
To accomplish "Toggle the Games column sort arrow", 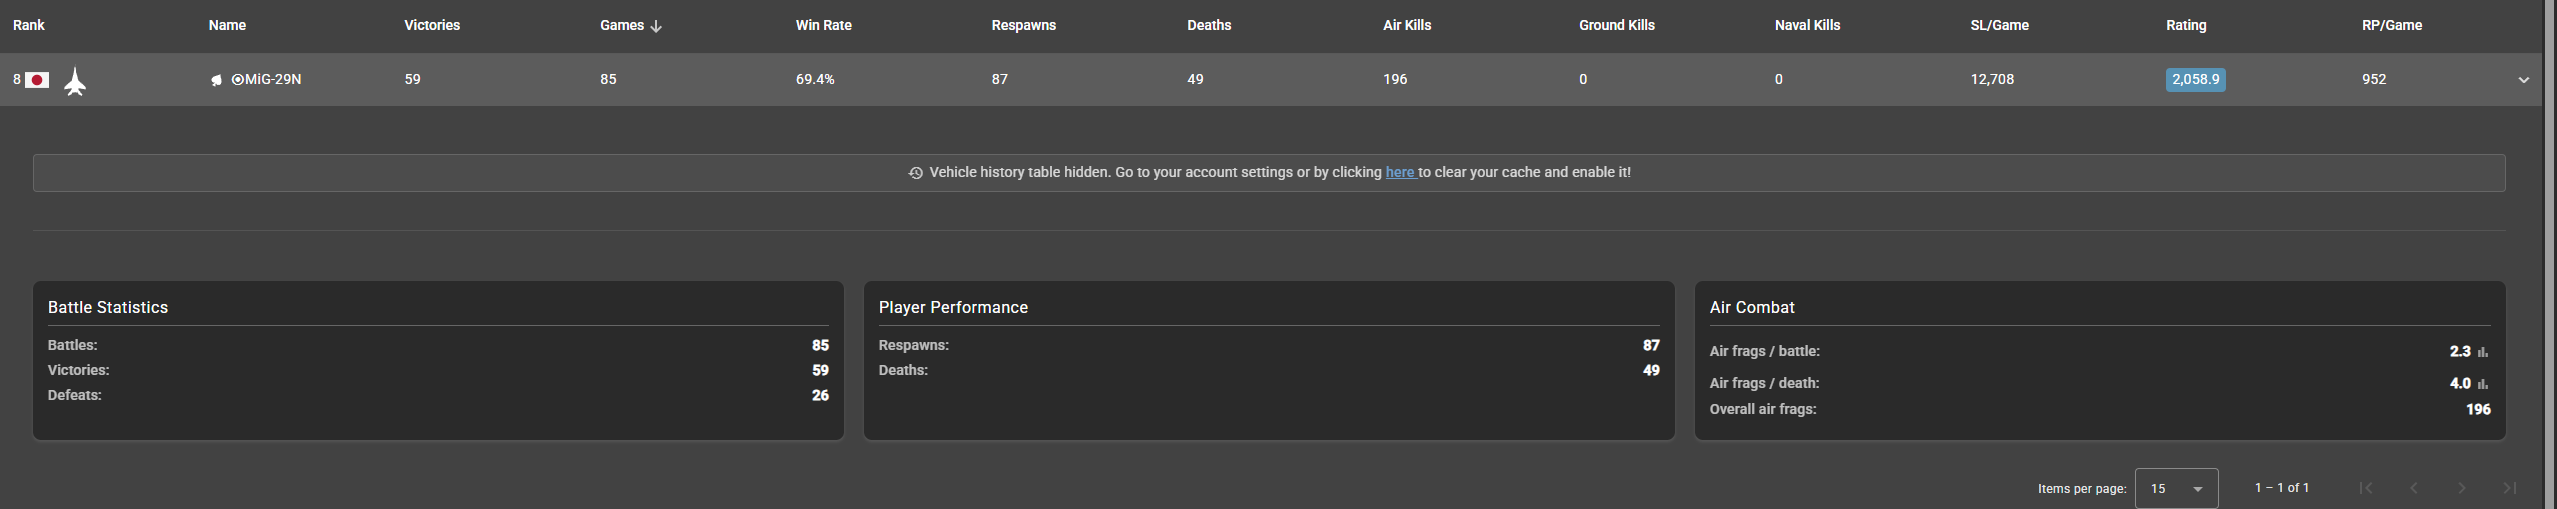I will (x=656, y=26).
